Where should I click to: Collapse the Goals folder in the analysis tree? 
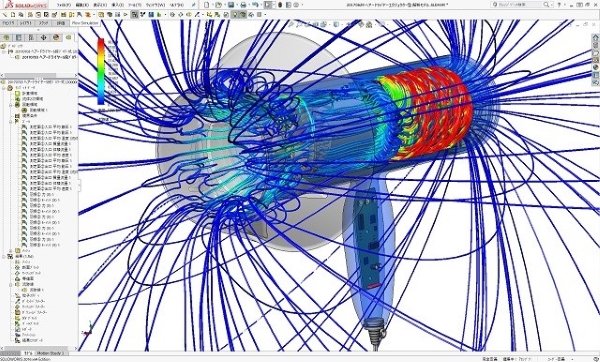point(11,121)
